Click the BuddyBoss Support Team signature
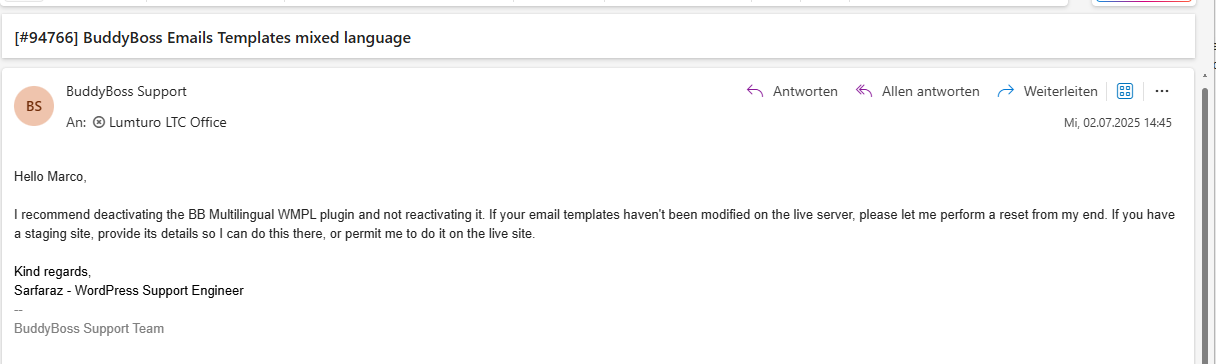Screen dimensions: 1216x364 [x=89, y=328]
